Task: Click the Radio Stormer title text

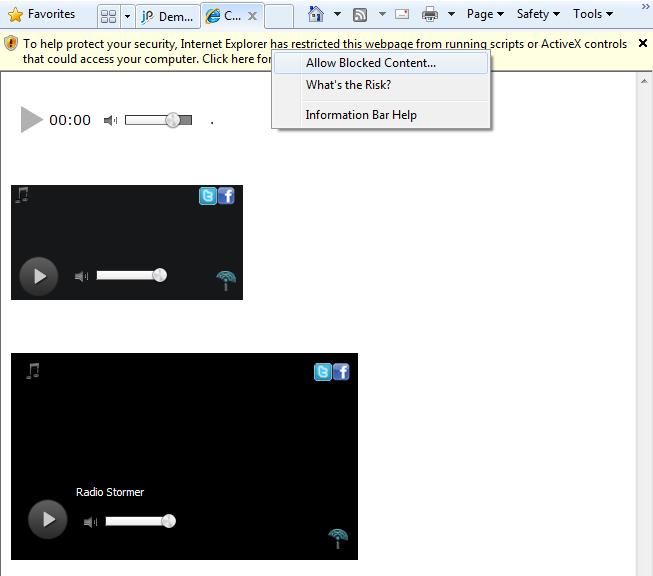Action: tap(110, 492)
